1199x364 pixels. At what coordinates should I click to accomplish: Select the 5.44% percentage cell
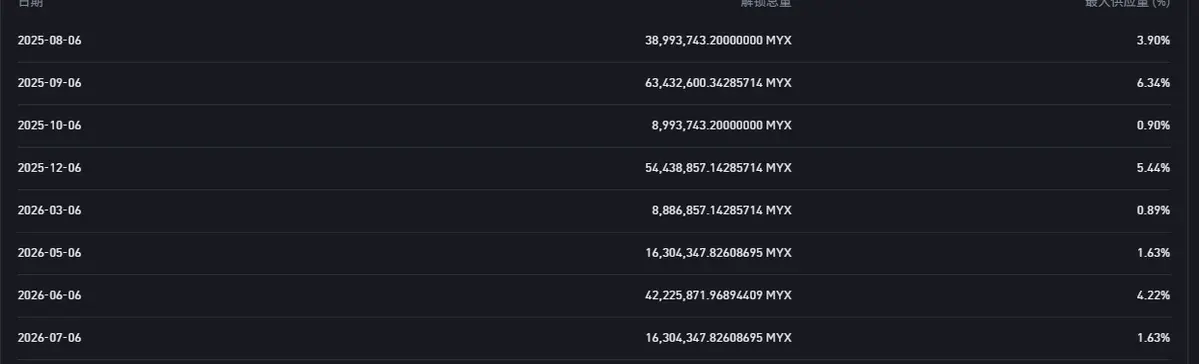click(1153, 167)
